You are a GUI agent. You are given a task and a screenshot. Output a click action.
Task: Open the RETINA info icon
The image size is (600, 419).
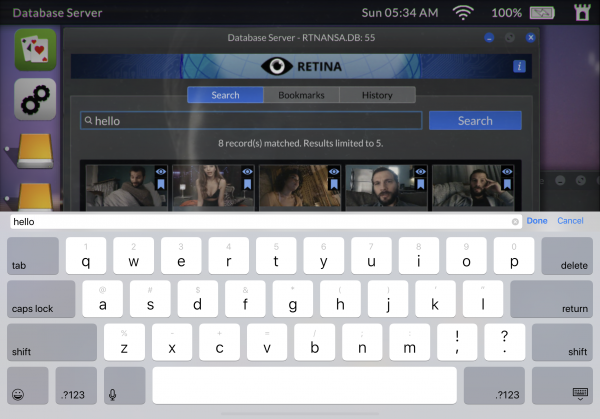[519, 66]
